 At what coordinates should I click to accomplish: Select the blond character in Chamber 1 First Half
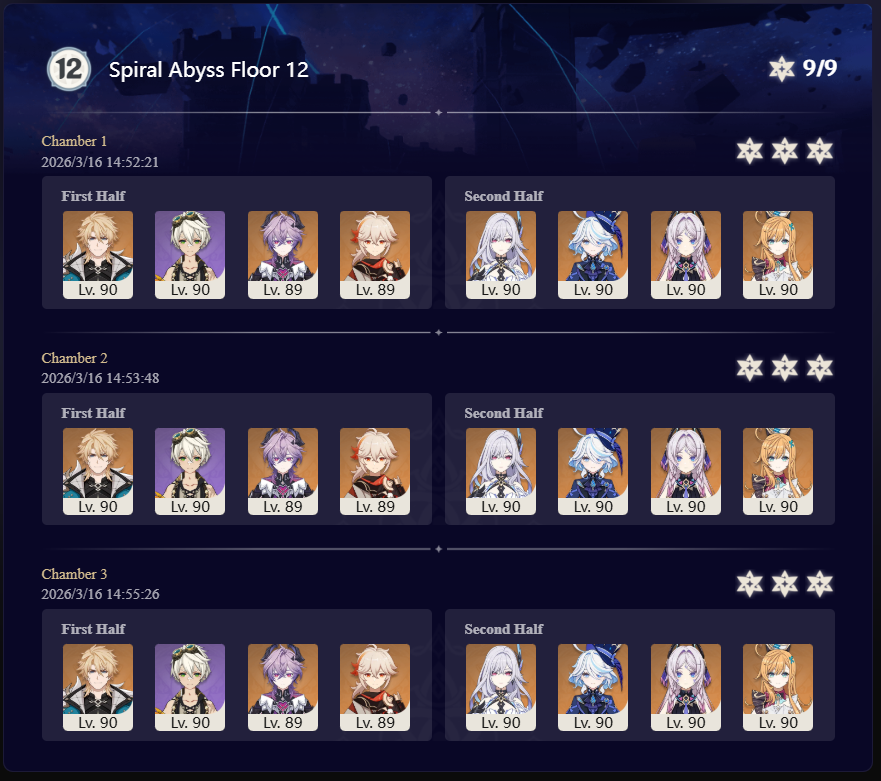pyautogui.click(x=98, y=255)
